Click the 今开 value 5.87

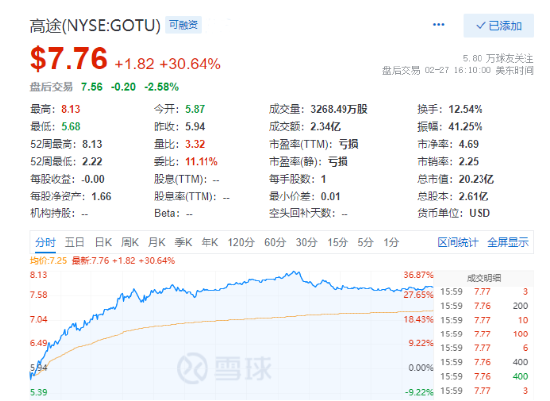[x=195, y=109]
